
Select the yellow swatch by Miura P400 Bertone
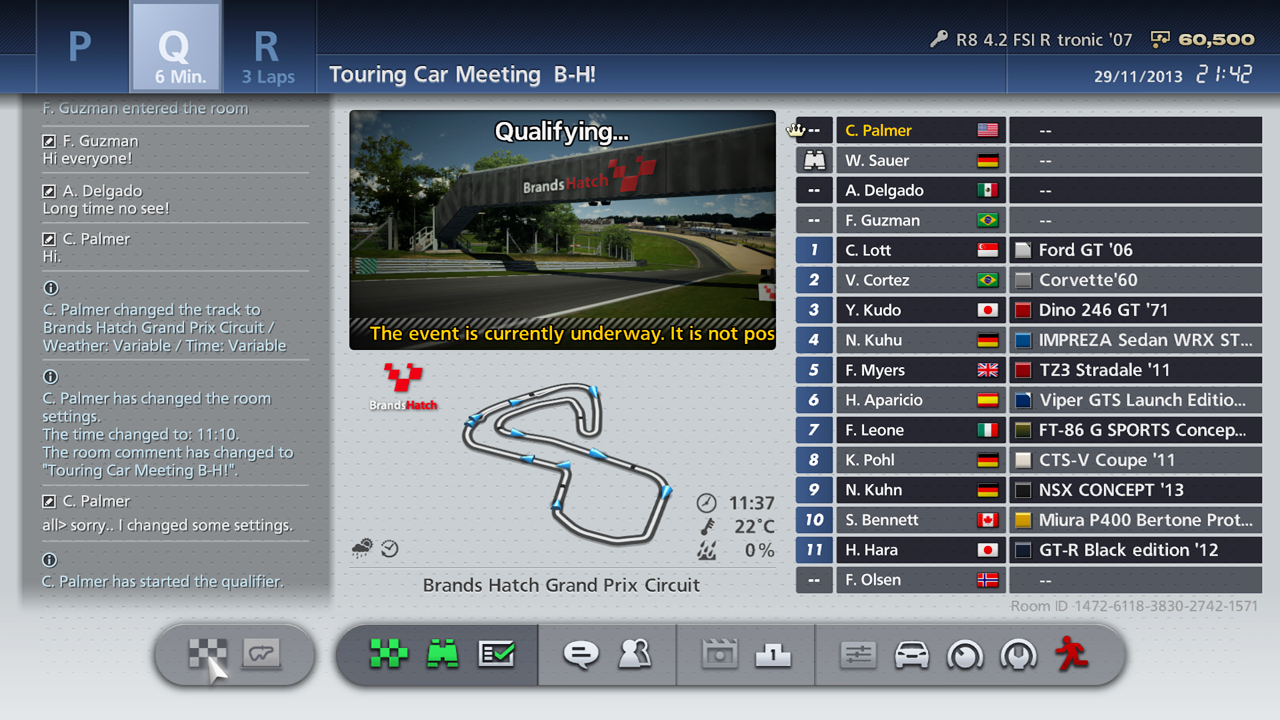click(x=1023, y=520)
